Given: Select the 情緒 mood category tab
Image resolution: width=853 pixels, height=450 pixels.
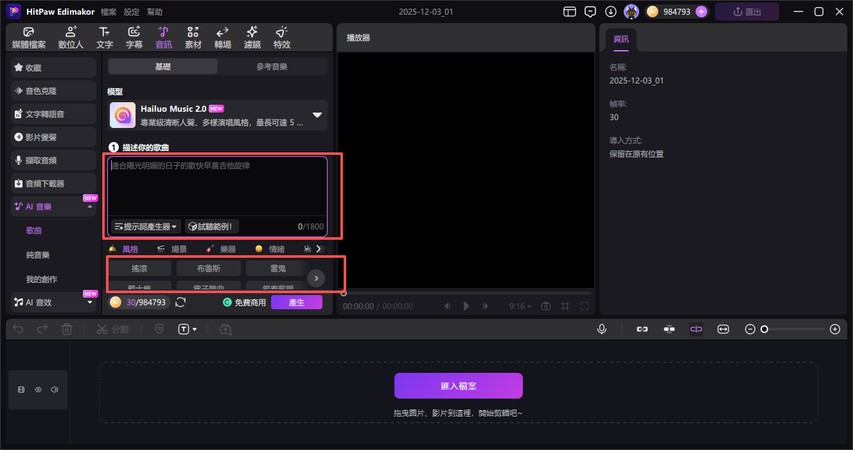Looking at the screenshot, I should coord(270,249).
